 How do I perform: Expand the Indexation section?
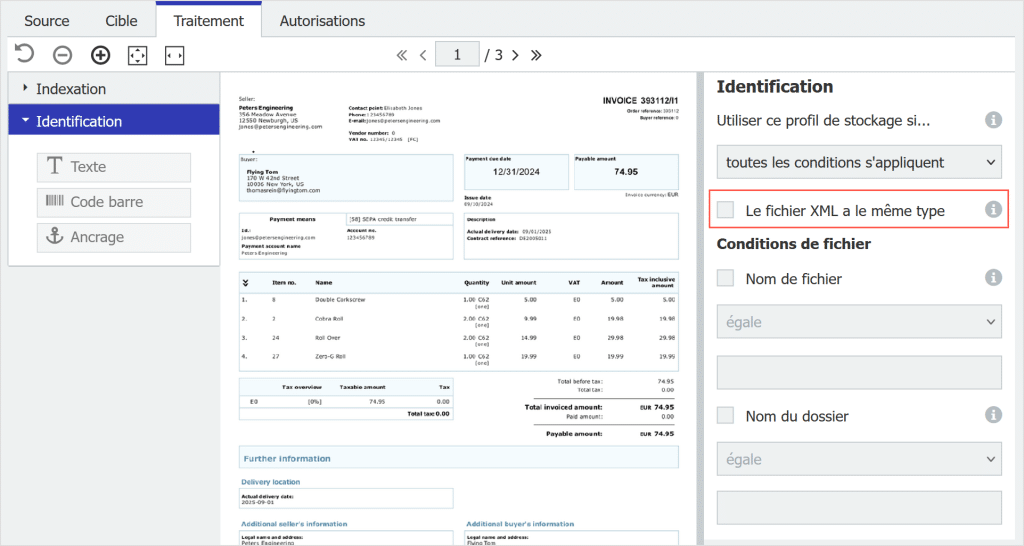[70, 89]
